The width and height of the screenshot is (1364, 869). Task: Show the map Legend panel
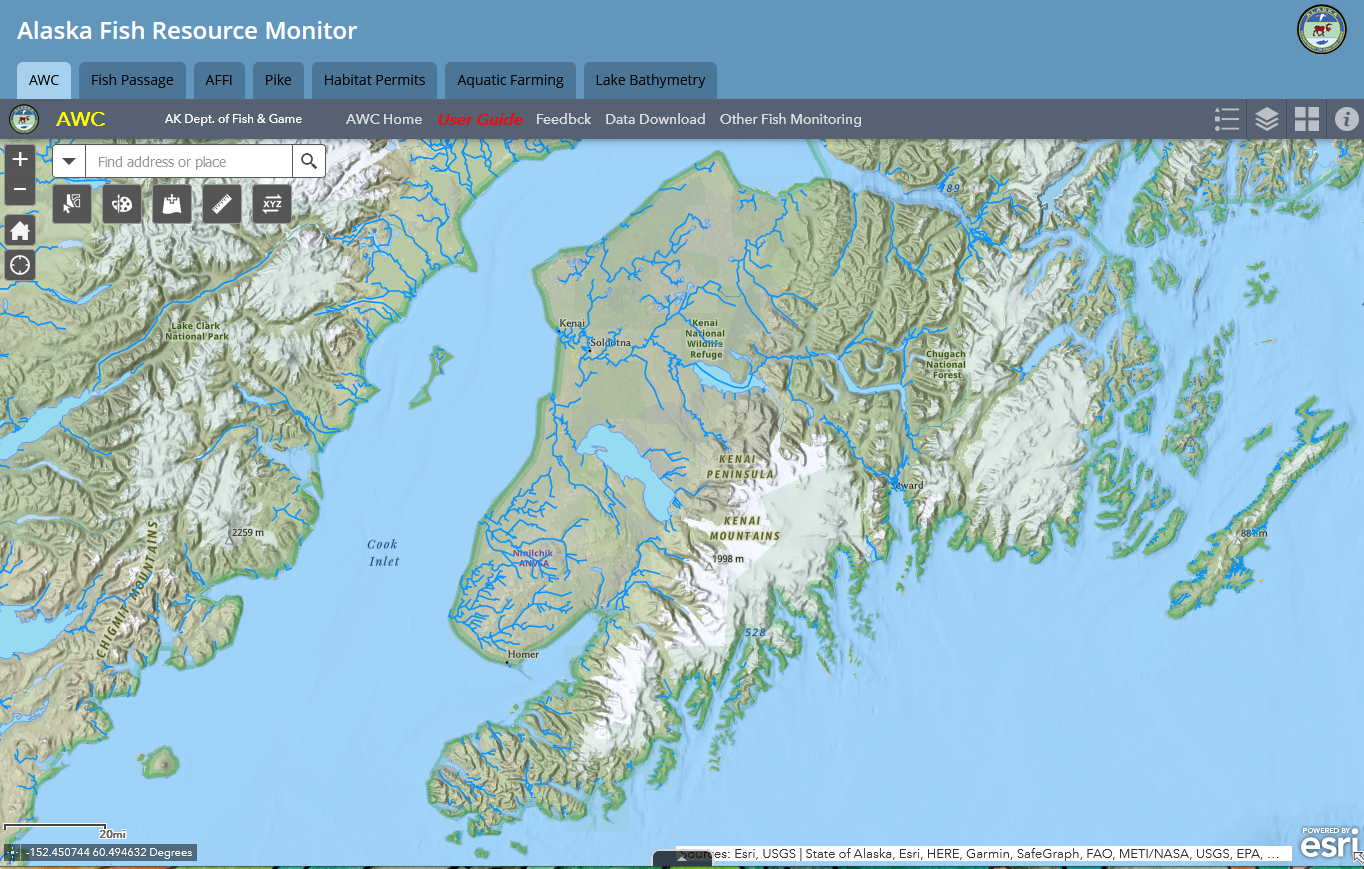click(1227, 119)
